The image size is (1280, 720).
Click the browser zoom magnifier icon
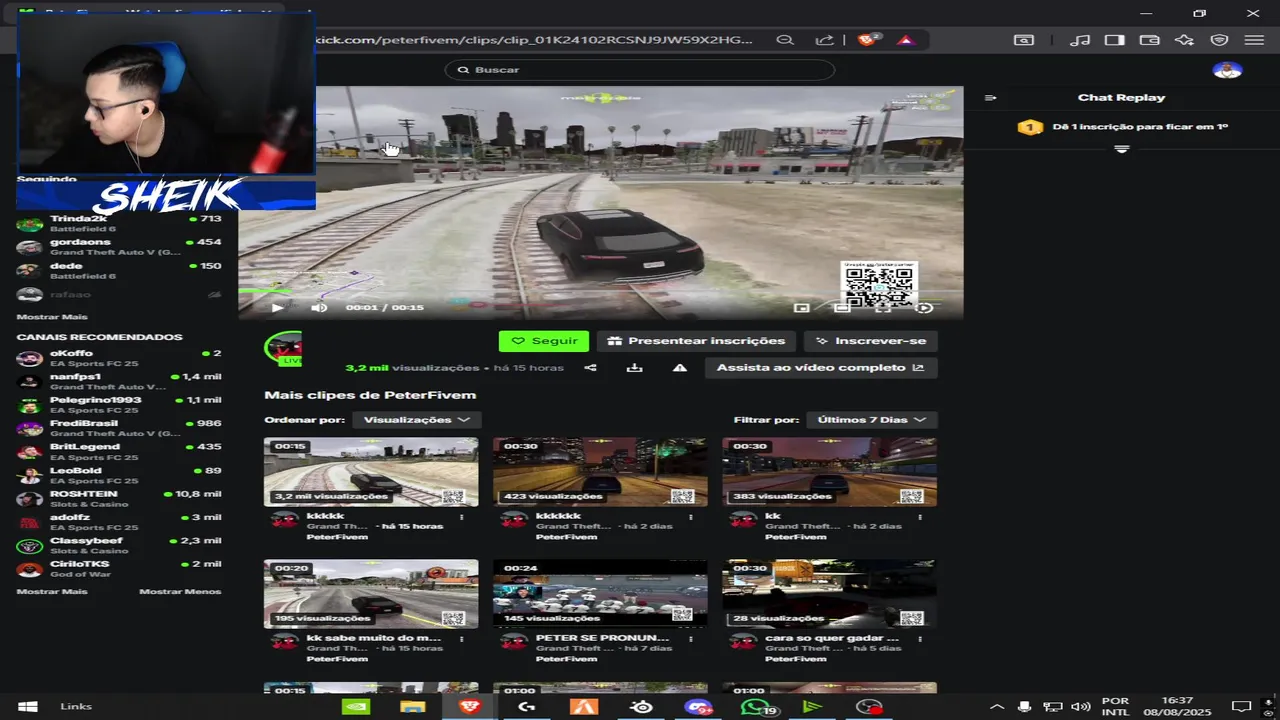785,40
